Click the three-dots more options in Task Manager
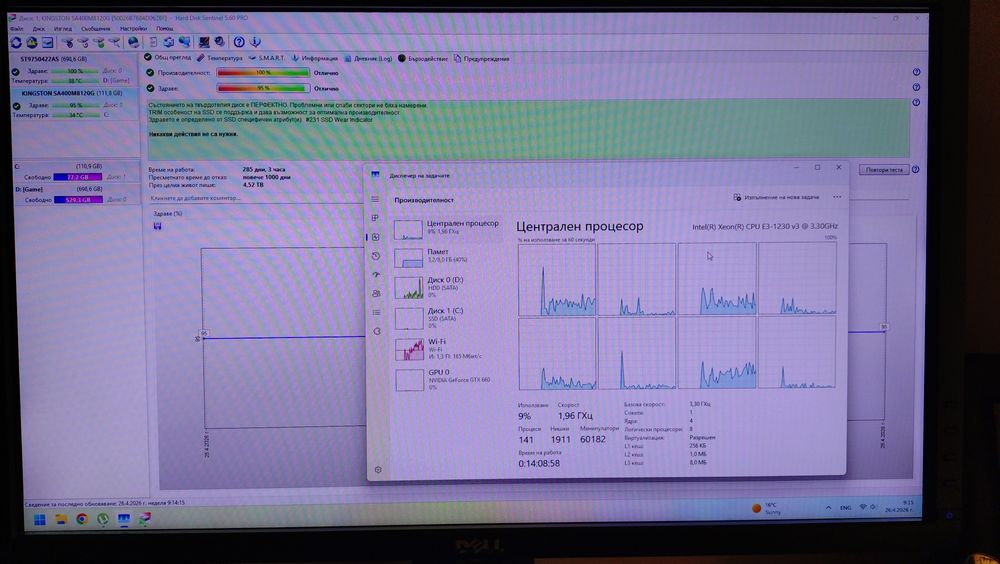 (x=837, y=197)
